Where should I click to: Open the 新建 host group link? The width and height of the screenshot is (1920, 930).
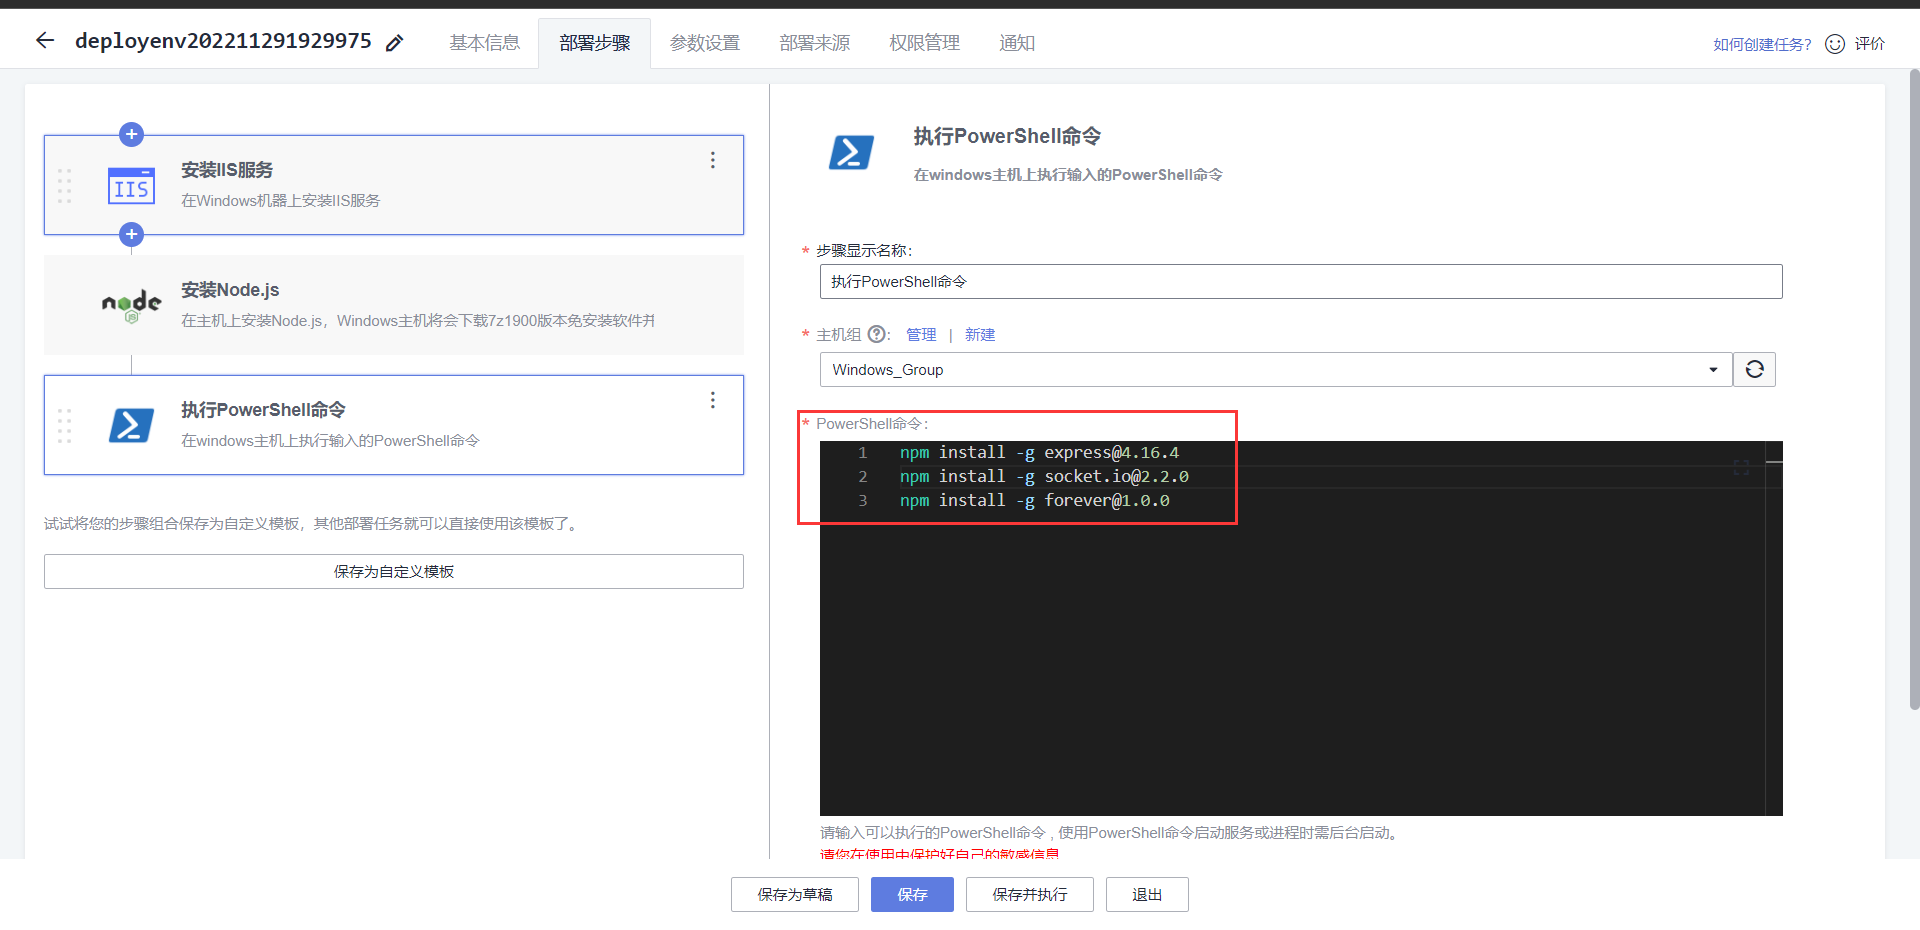[x=980, y=335]
